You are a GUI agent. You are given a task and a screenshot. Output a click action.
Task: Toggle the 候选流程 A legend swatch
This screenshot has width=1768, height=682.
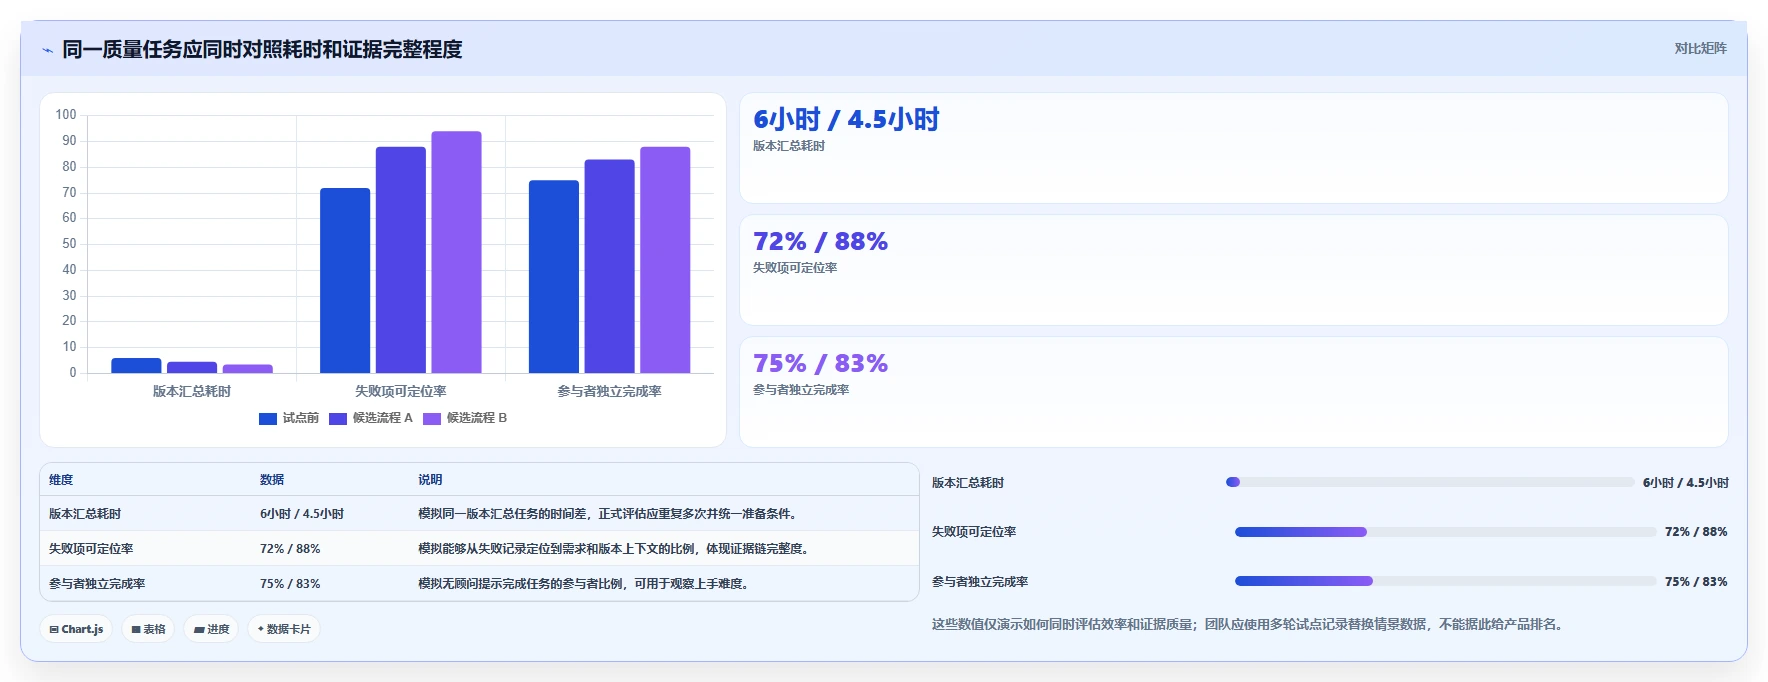pos(338,419)
